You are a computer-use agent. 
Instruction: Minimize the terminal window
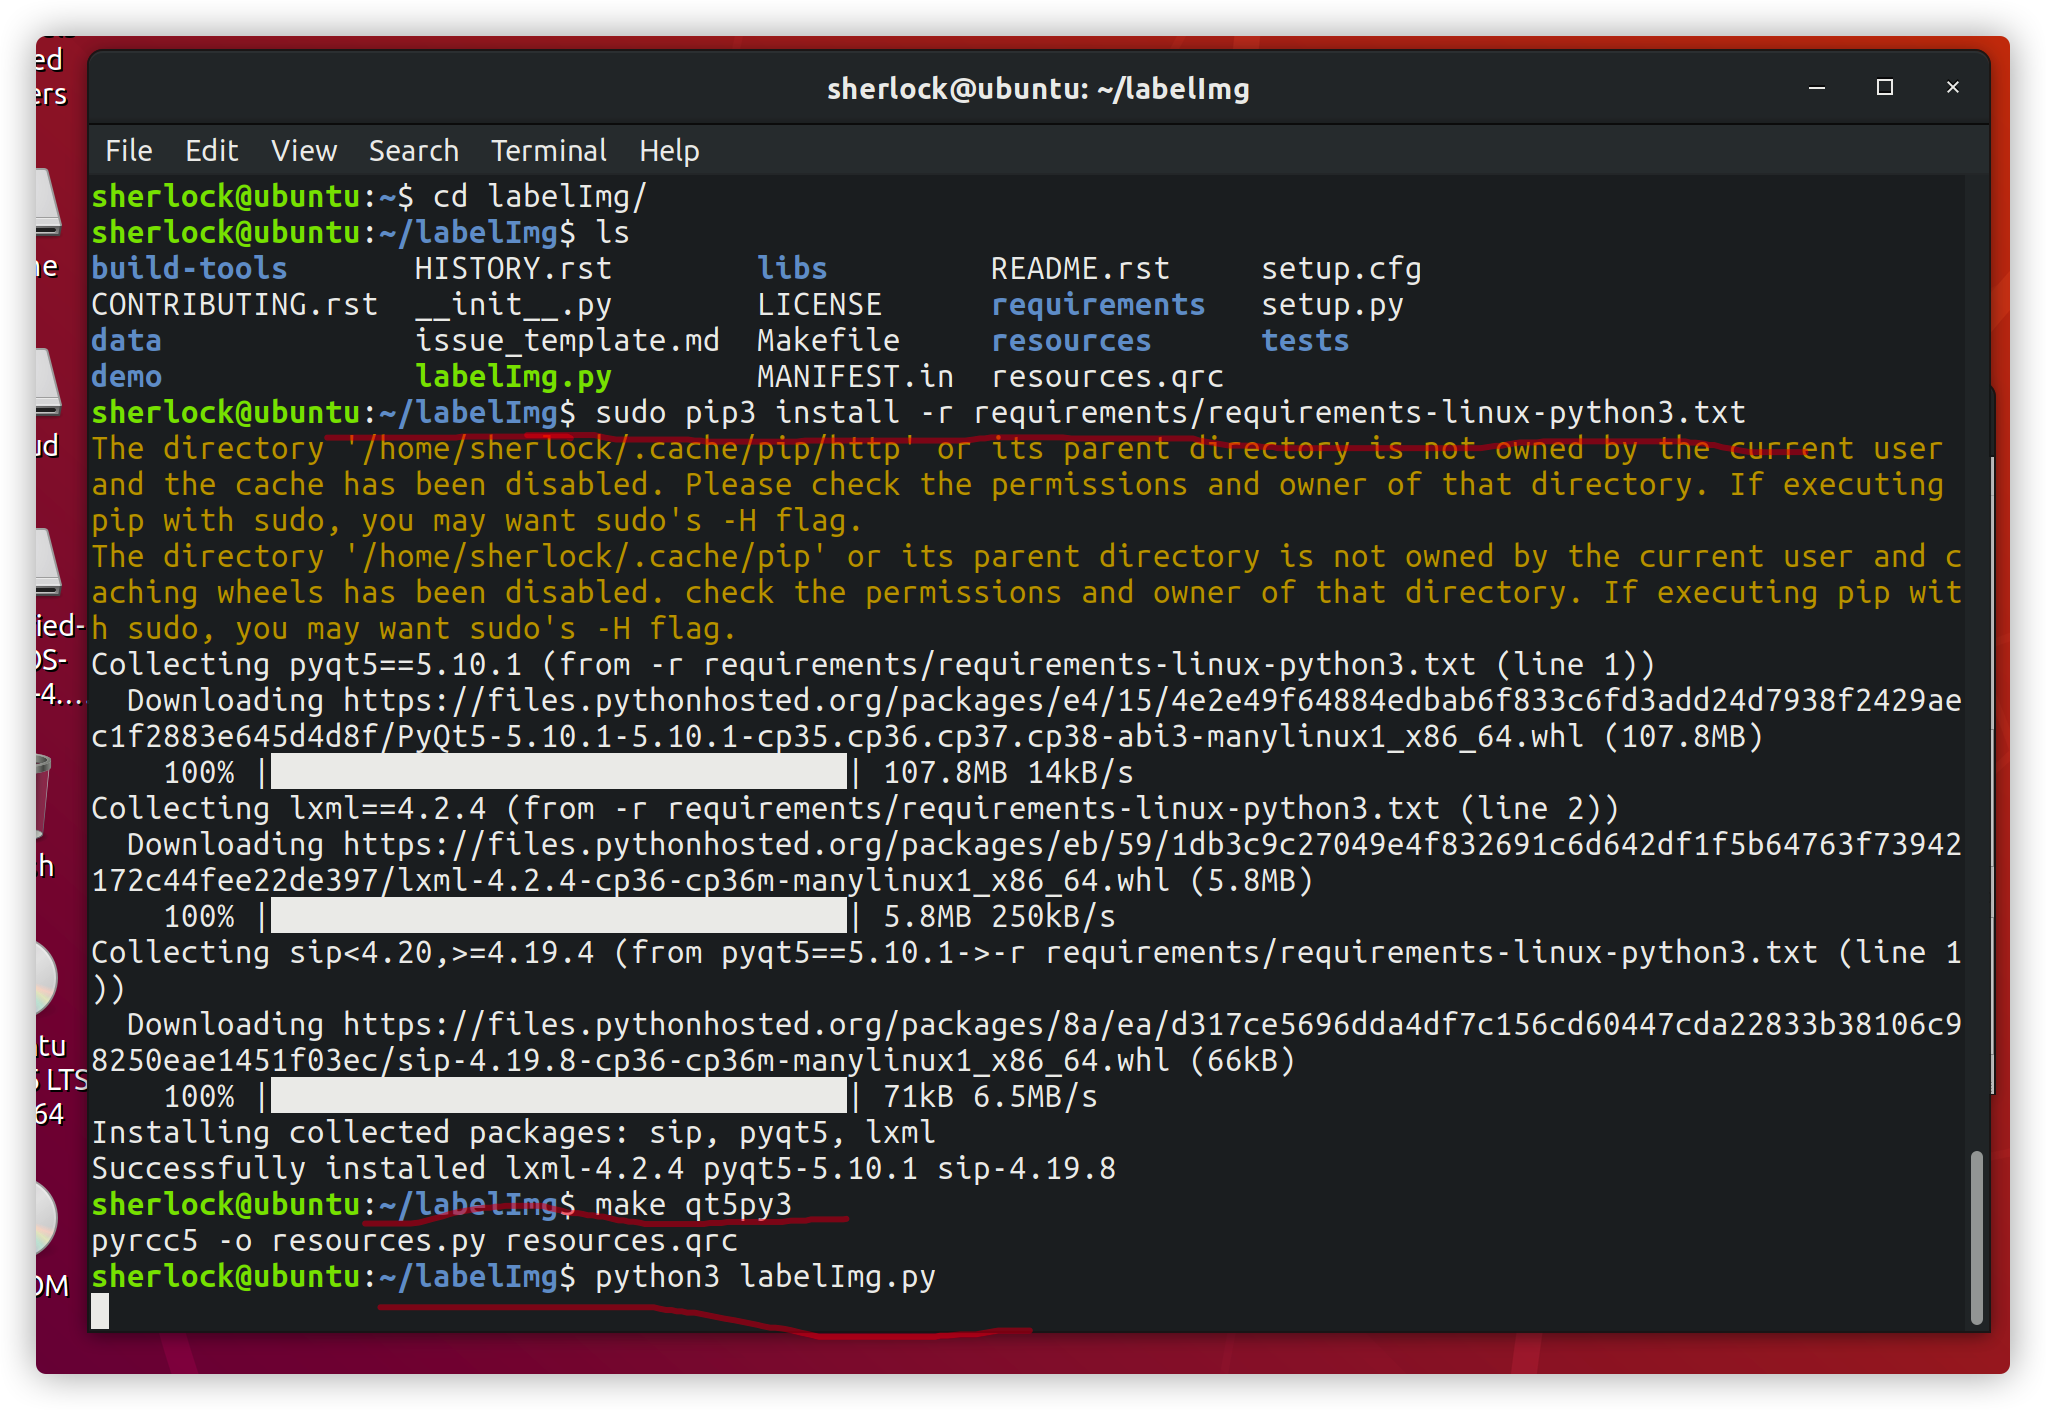pyautogui.click(x=1816, y=88)
